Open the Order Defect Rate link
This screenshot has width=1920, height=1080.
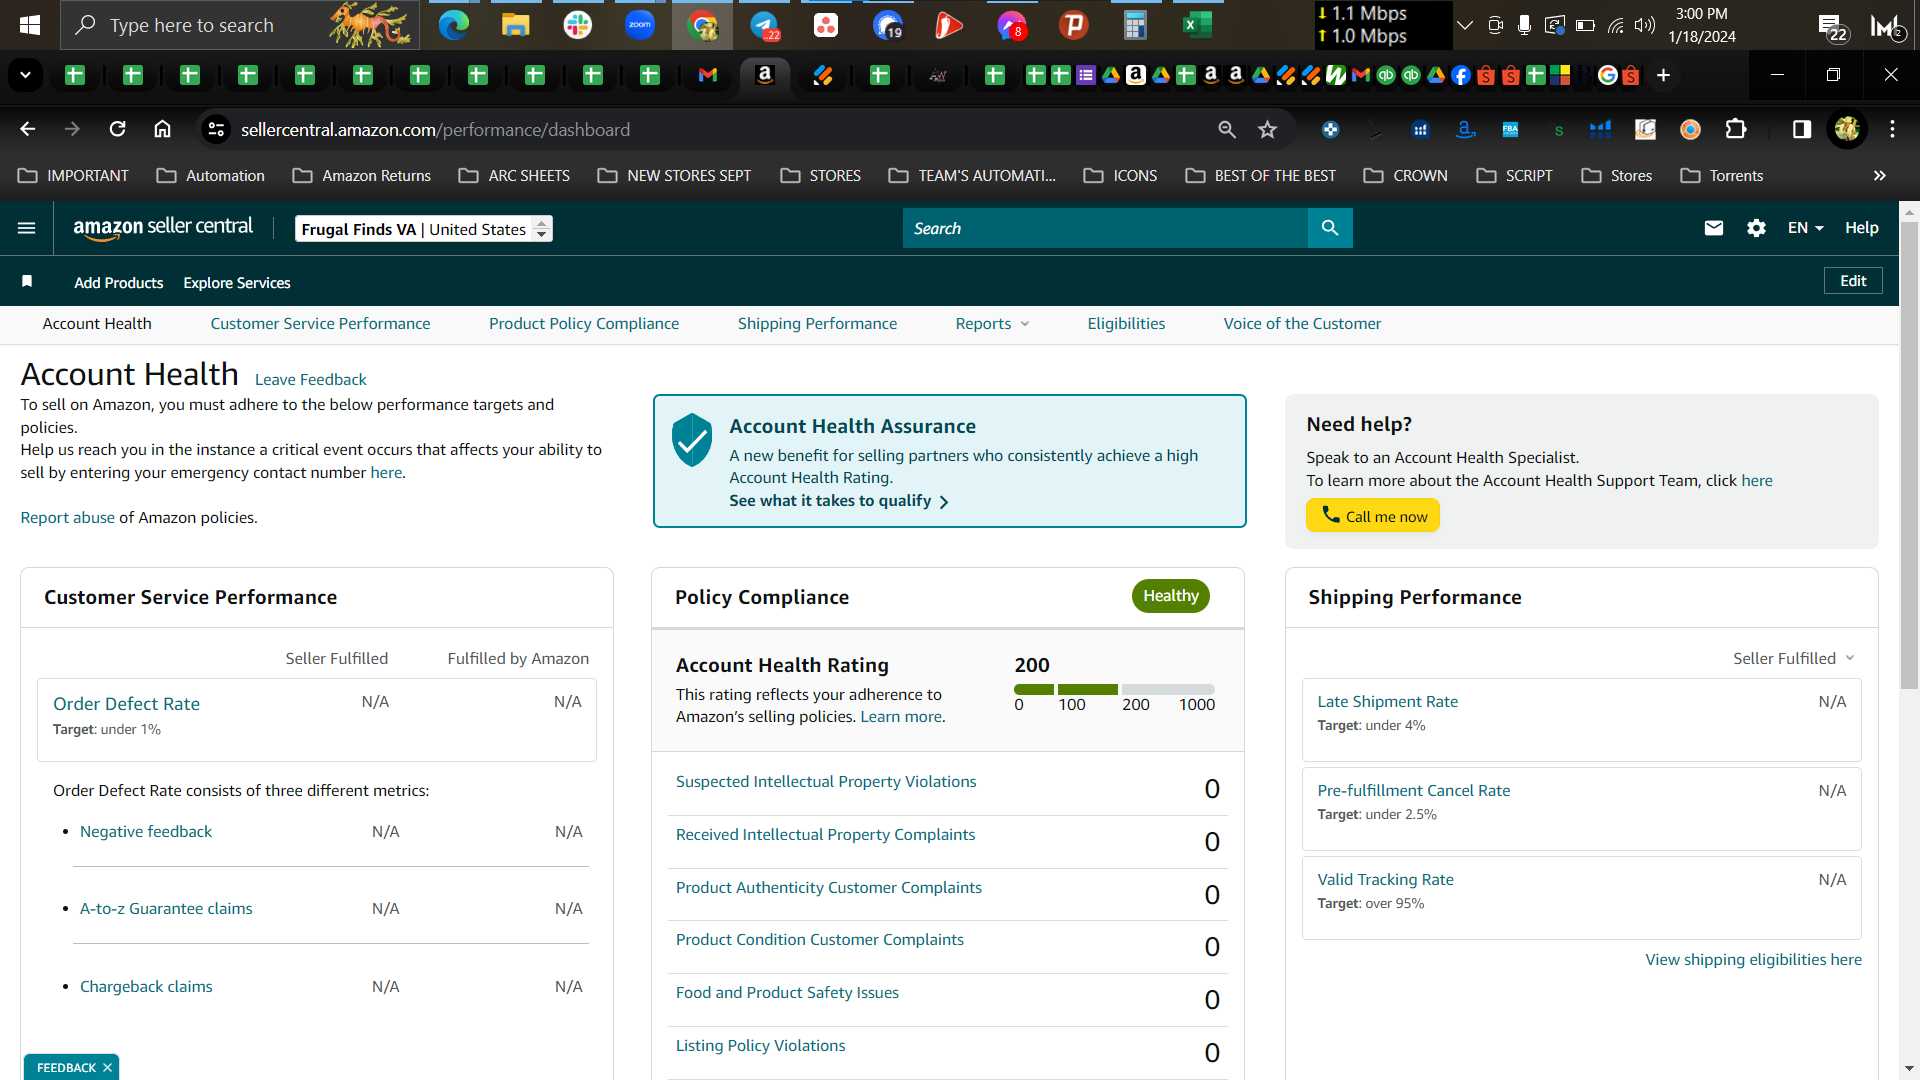(x=126, y=704)
